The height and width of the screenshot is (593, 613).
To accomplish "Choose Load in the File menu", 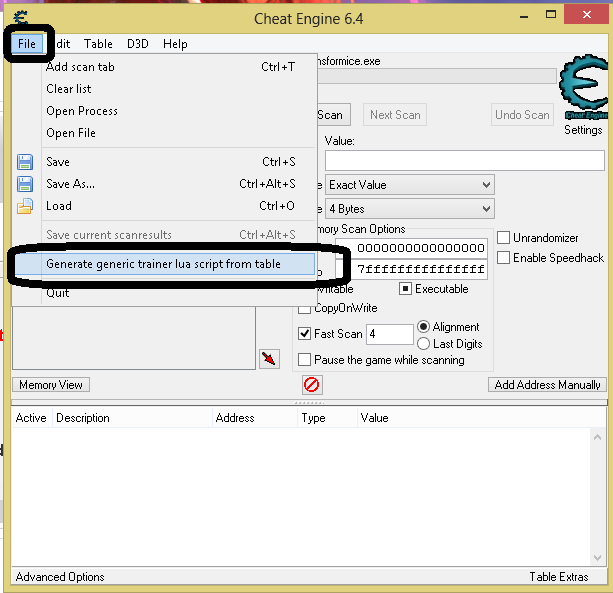I will [x=164, y=206].
